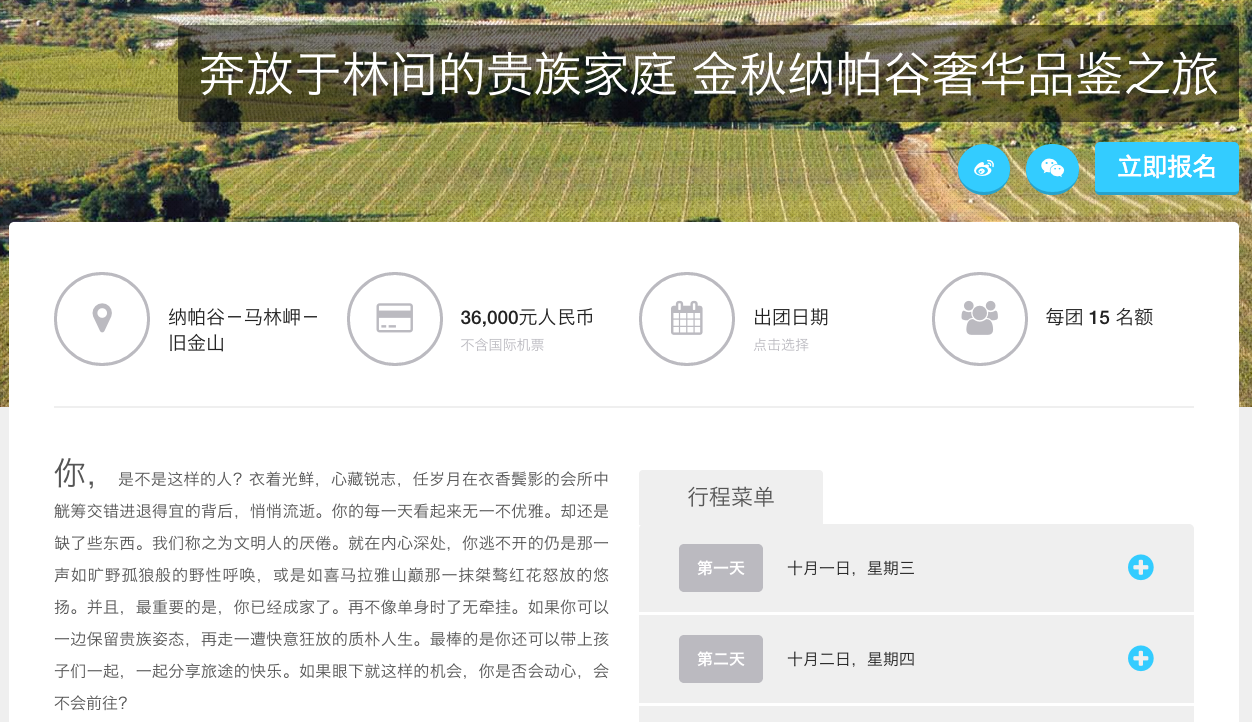Expand the 第一天 itinerary with plus icon
1252x722 pixels.
1141,568
